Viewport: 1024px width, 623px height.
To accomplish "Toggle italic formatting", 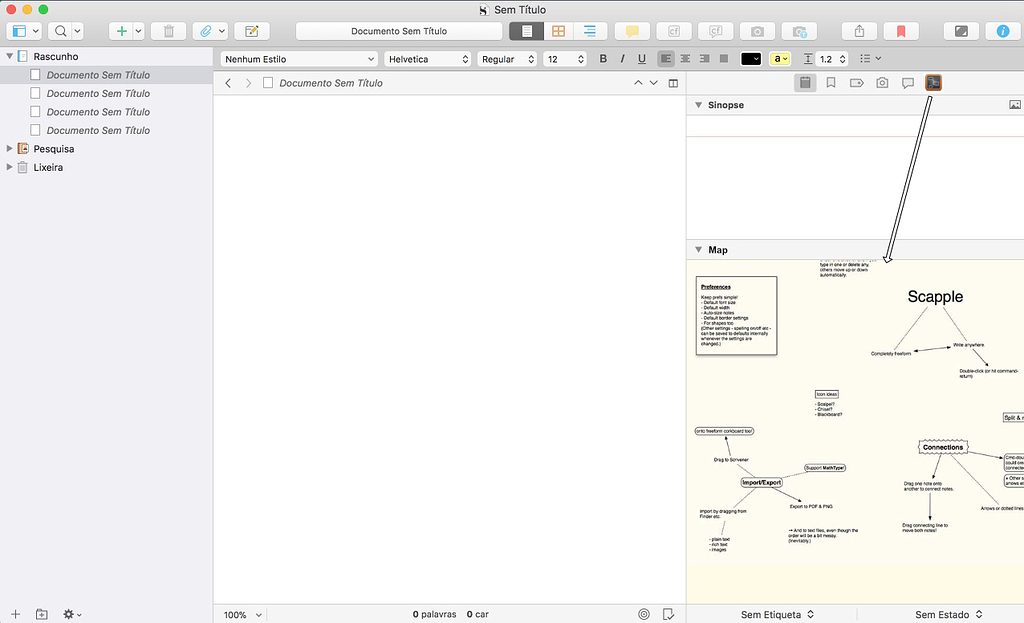I will [x=621, y=58].
